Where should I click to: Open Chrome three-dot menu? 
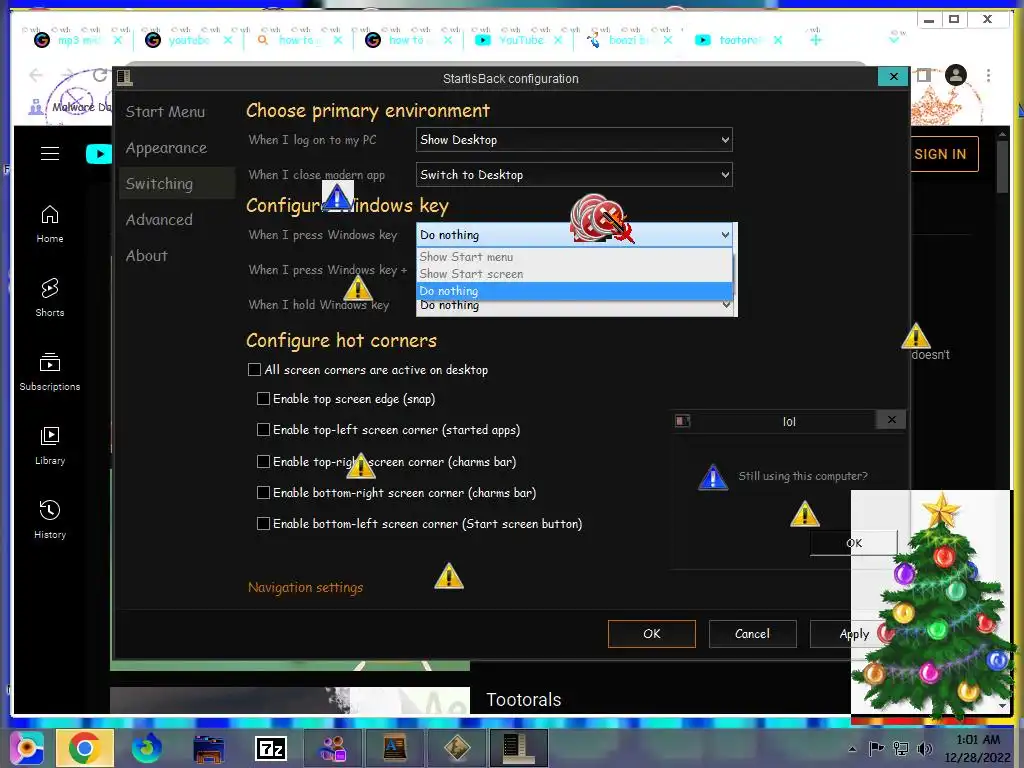988,75
